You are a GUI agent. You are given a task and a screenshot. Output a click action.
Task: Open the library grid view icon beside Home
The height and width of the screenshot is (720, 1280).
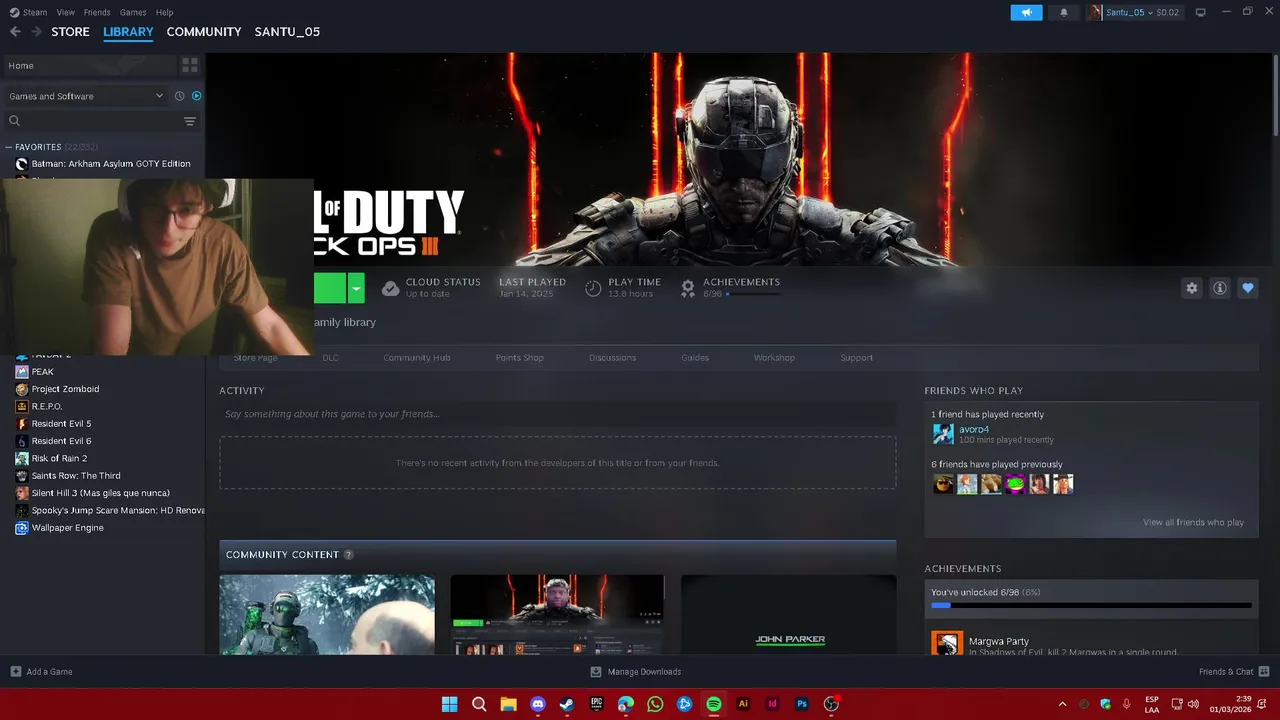[x=189, y=65]
